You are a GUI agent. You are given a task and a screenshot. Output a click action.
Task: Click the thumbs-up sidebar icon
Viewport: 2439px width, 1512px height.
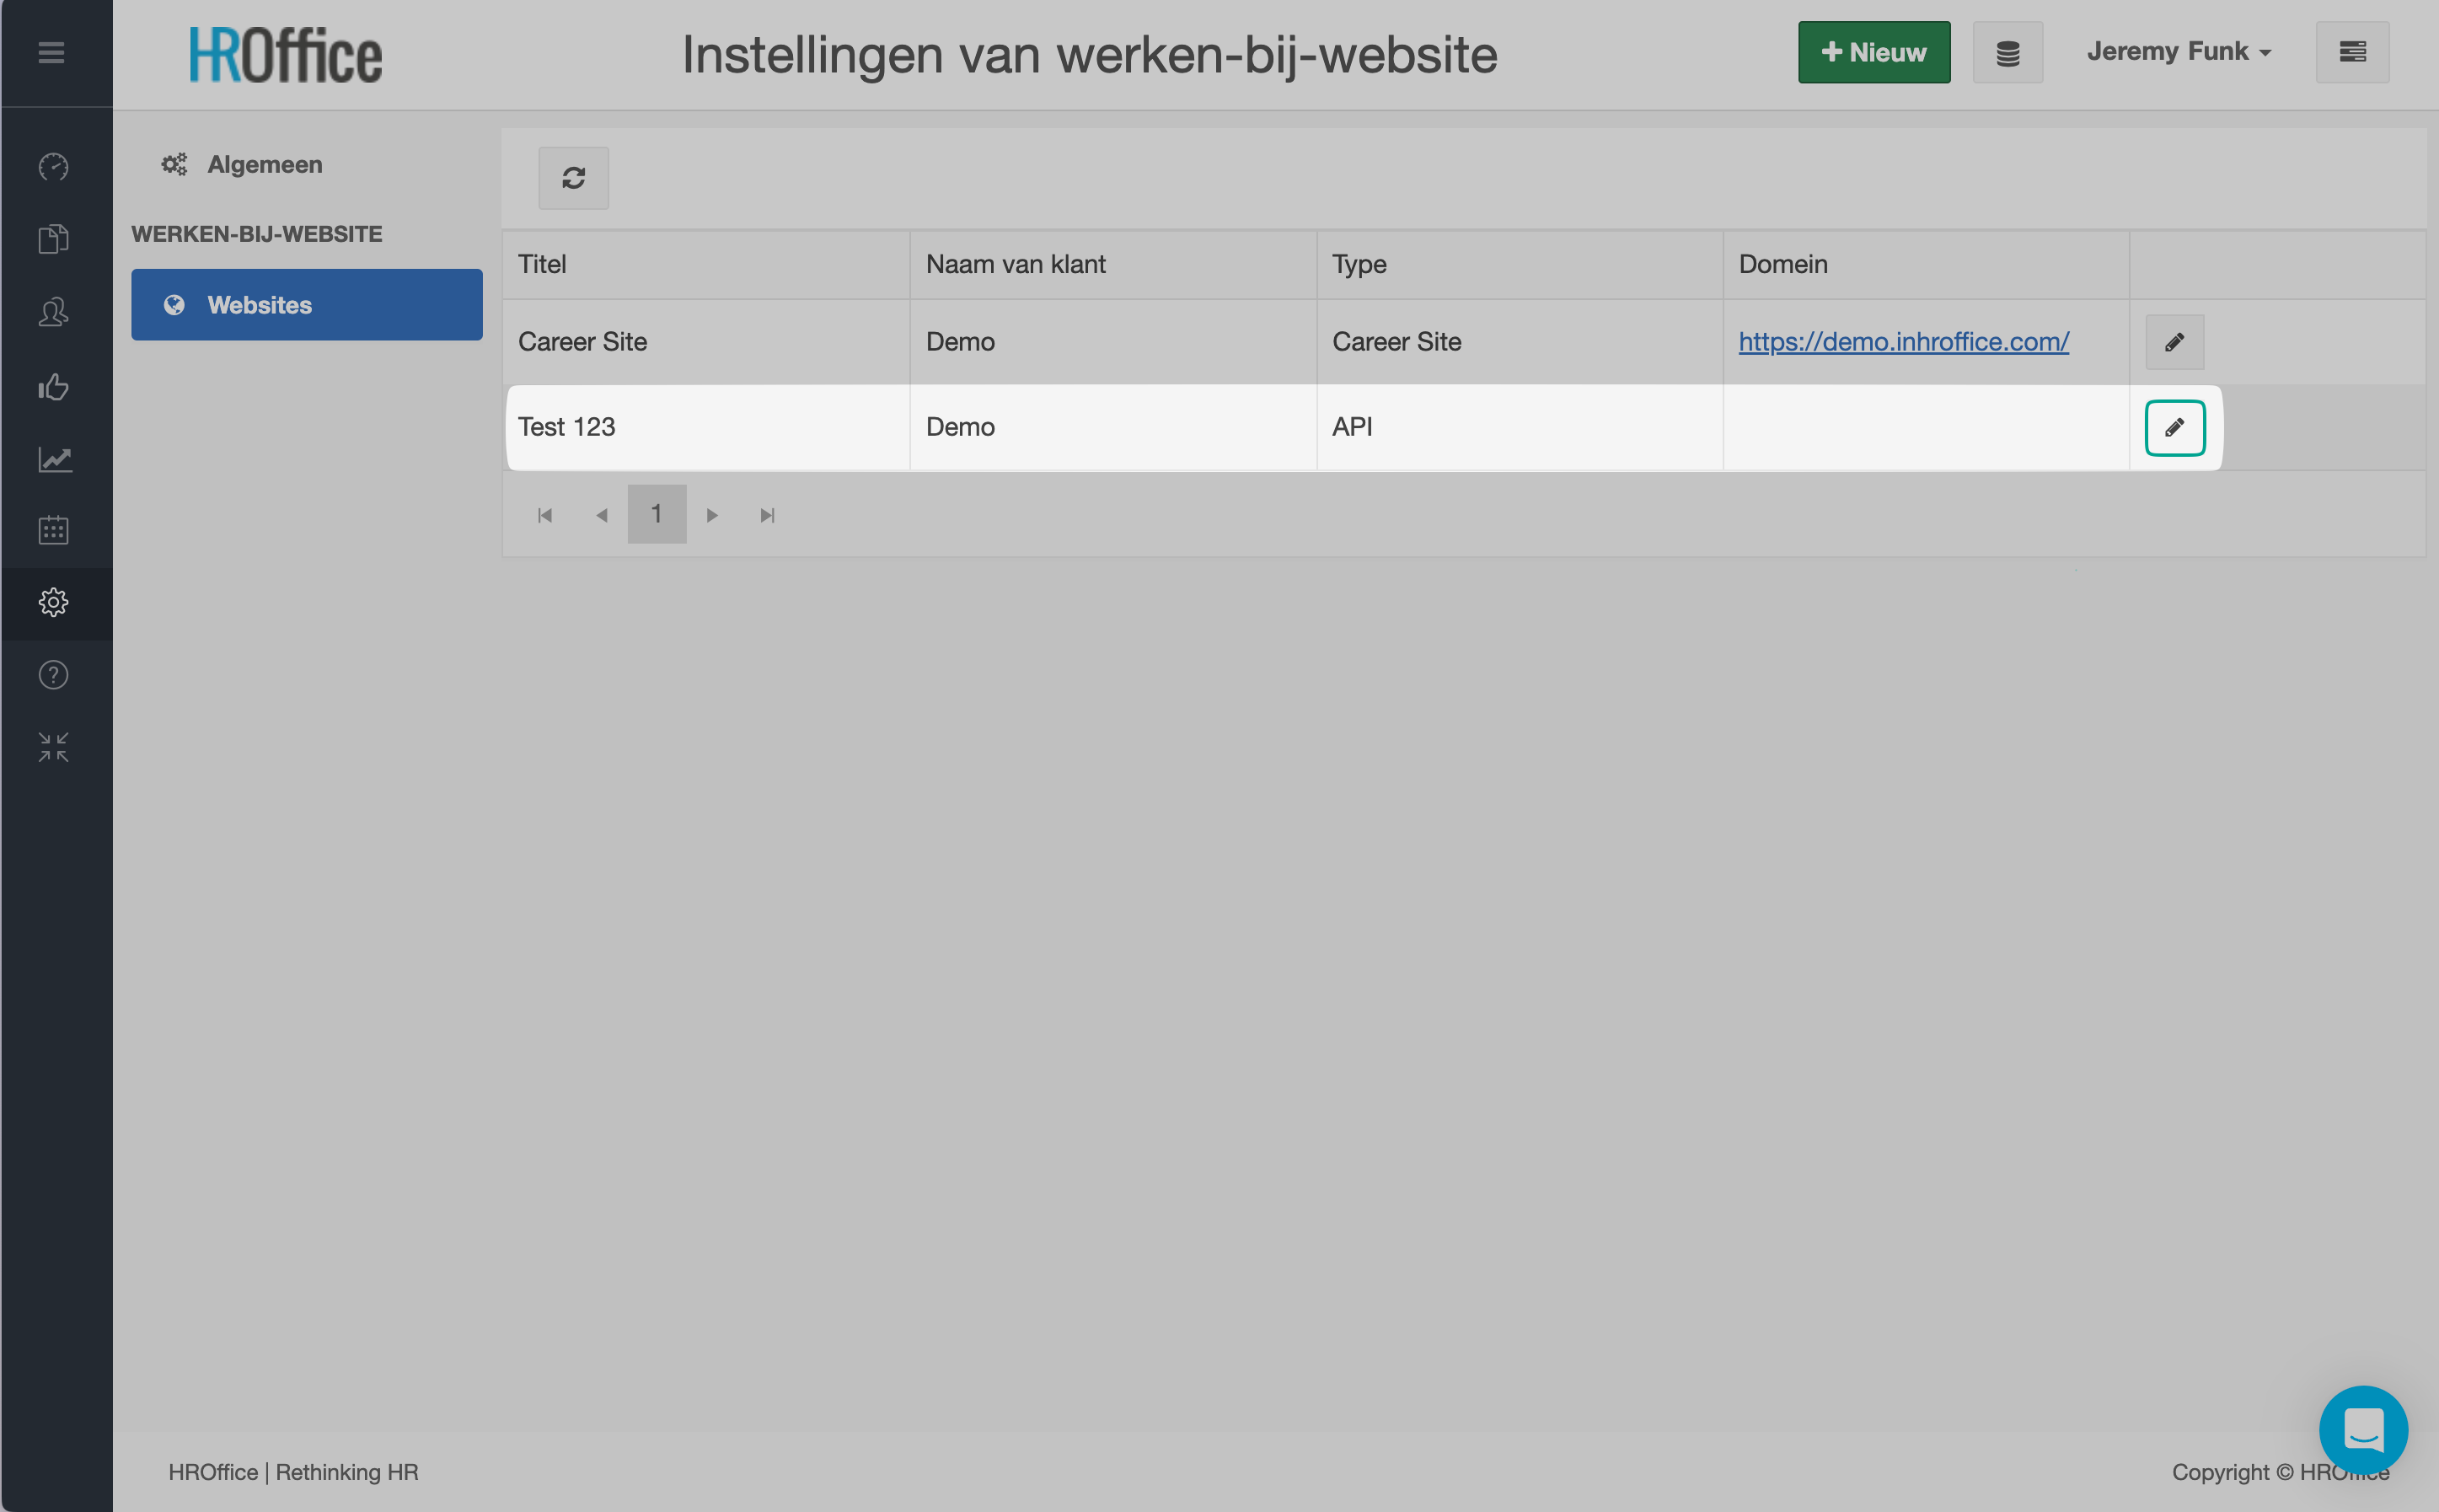[54, 386]
